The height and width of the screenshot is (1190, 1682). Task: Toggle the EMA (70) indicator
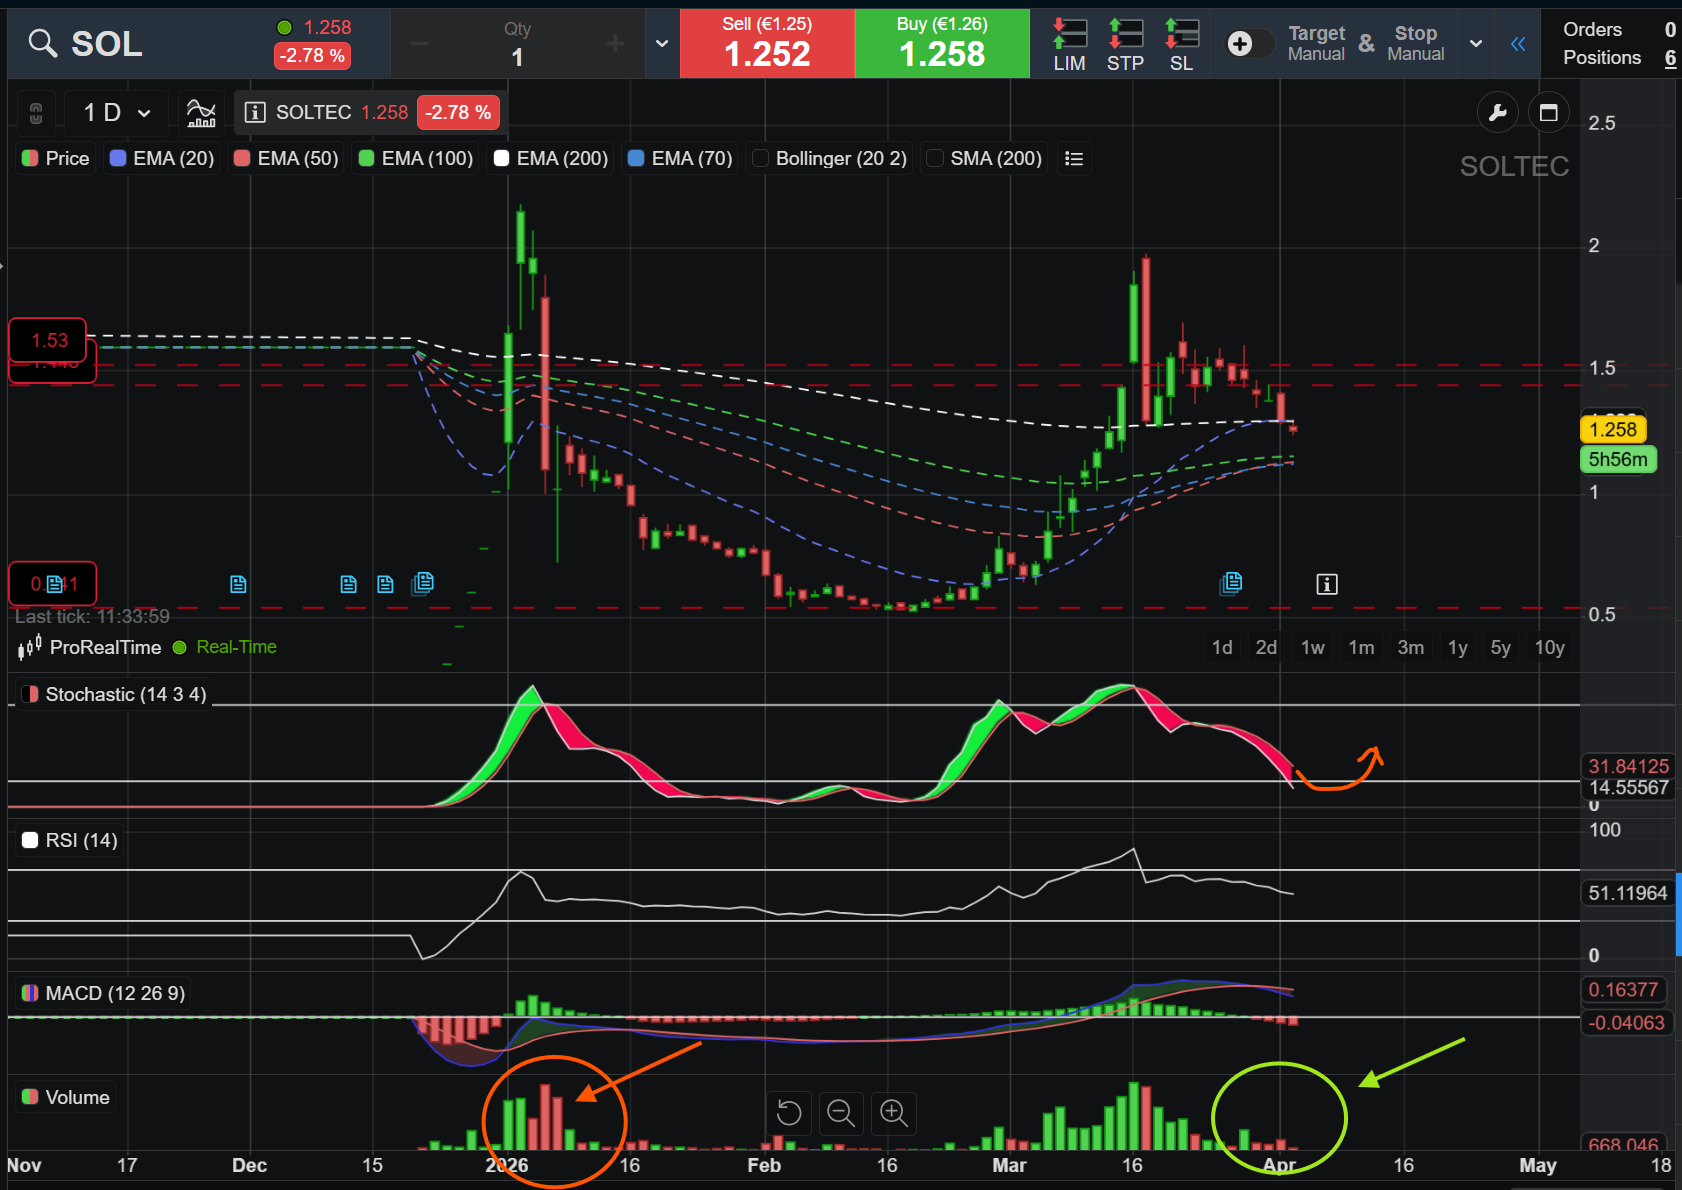(x=680, y=159)
